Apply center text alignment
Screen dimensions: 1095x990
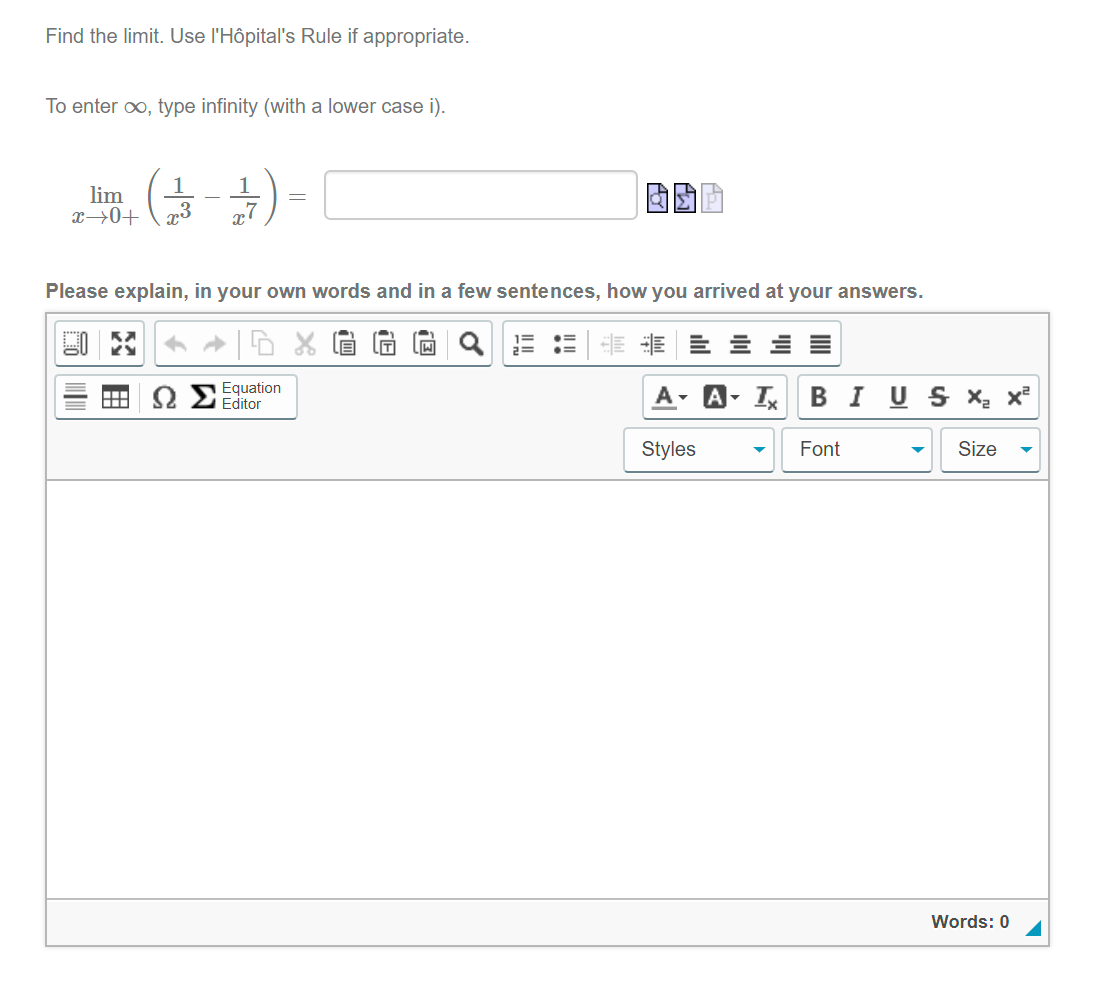[x=740, y=343]
